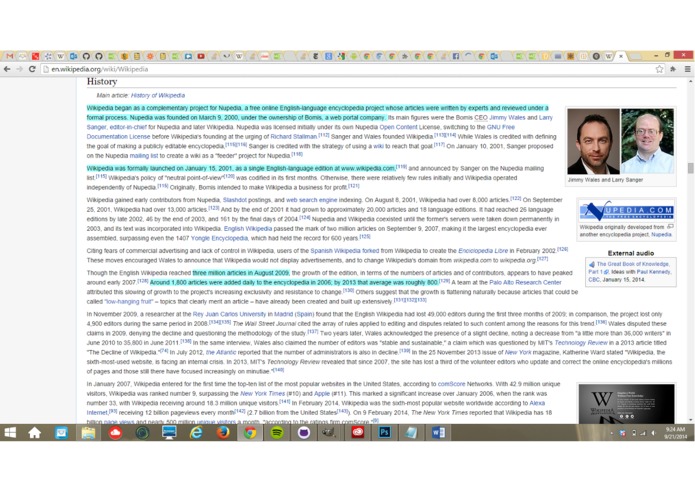Go back with the browser Back arrow

tap(7, 69)
